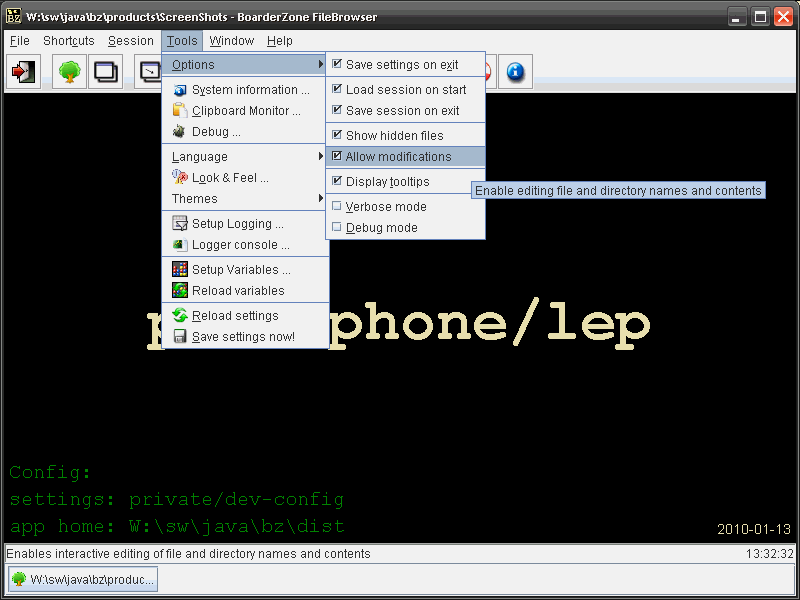The height and width of the screenshot is (600, 800).
Task: Expand the Options submenu arrow
Action: click(x=320, y=64)
